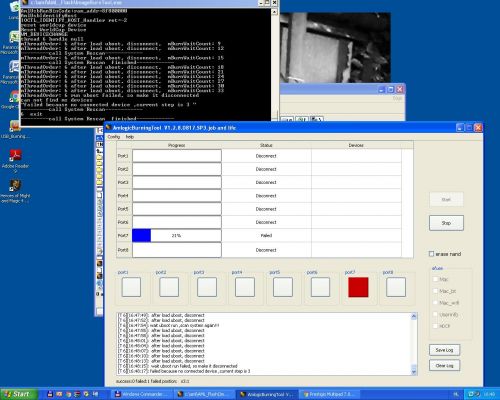The height and width of the screenshot is (400, 500).
Task: Click the port4 status indicator box
Action: [x=245, y=287]
